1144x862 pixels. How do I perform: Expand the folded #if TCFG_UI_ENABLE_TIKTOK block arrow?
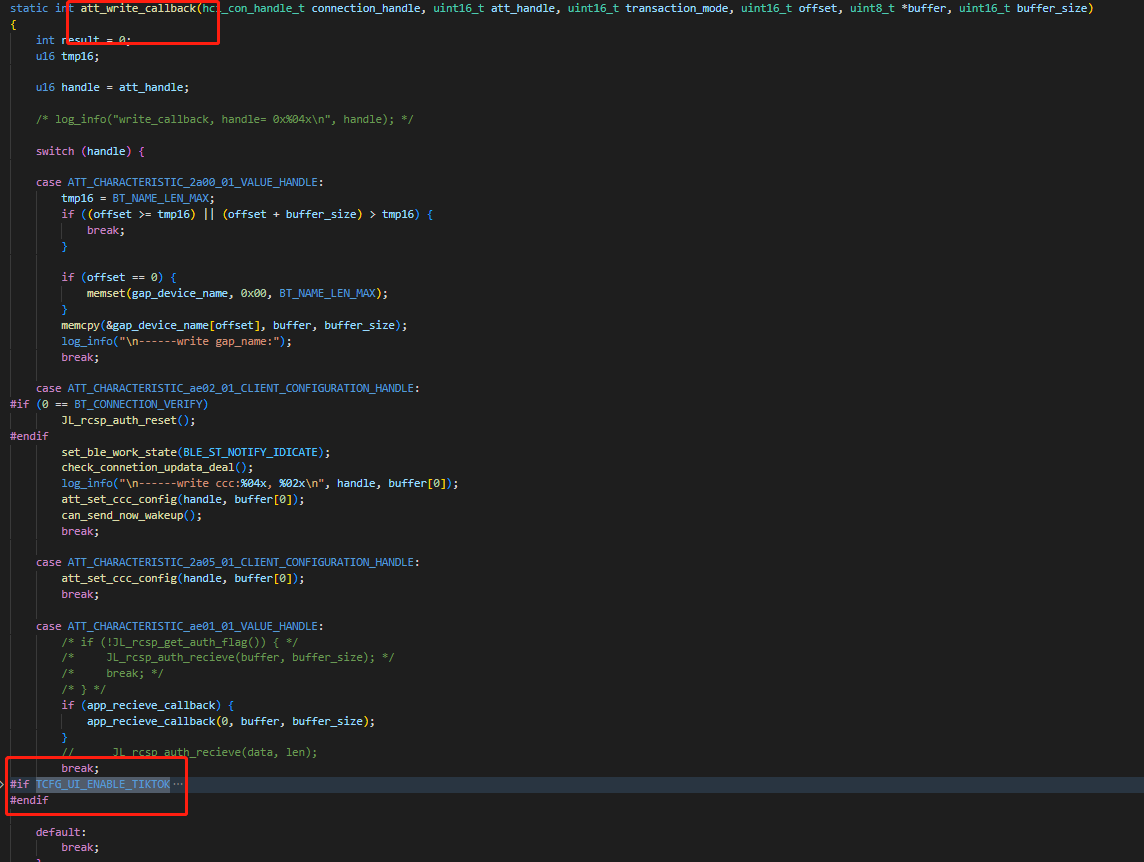click(x=3, y=785)
